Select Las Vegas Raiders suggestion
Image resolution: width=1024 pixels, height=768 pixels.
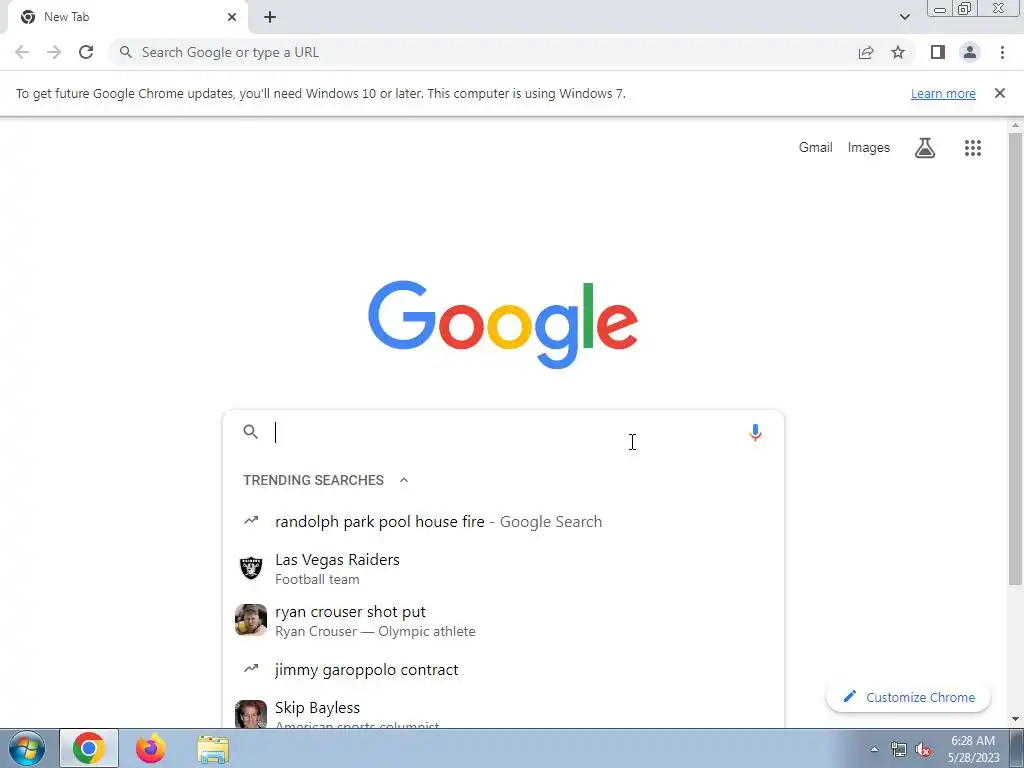(x=503, y=569)
